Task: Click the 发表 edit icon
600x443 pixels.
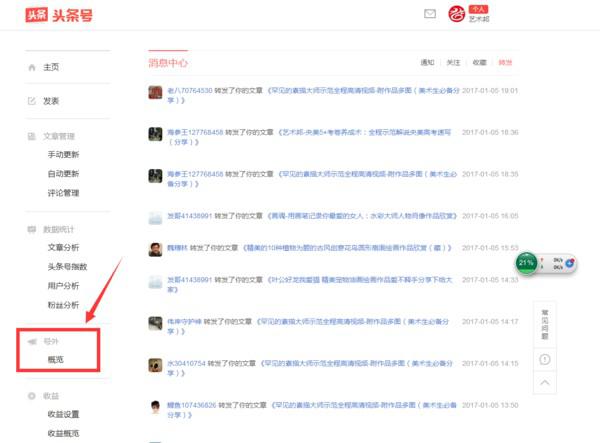Action: [32, 101]
